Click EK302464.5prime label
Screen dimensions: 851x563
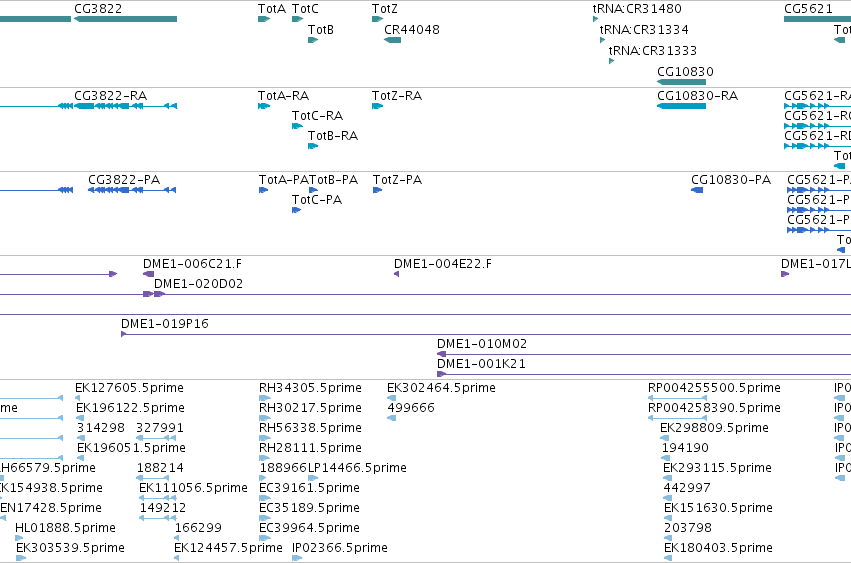(441, 388)
